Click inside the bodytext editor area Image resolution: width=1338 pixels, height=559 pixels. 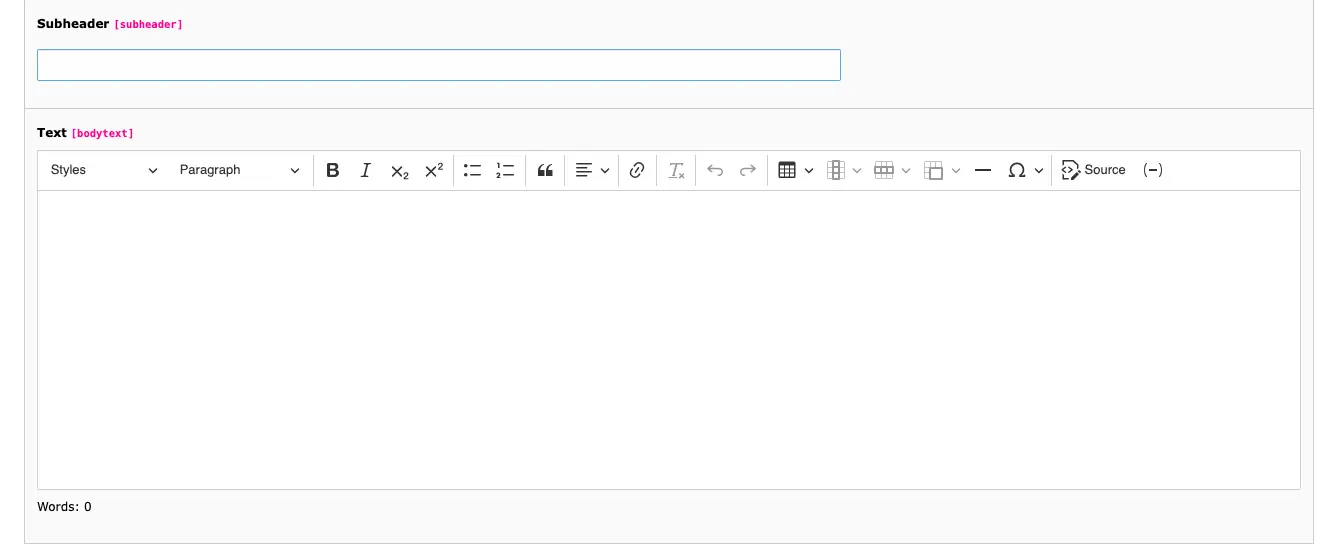coord(669,340)
